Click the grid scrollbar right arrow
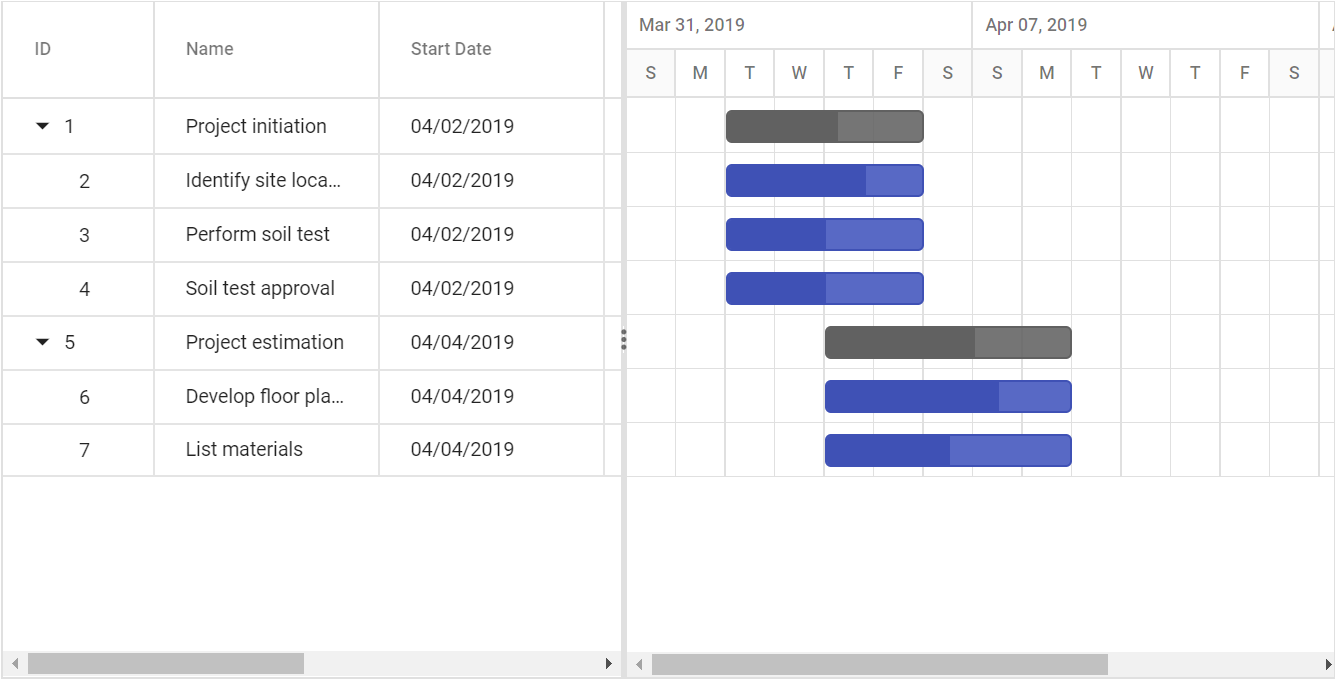The image size is (1336, 680). (609, 664)
